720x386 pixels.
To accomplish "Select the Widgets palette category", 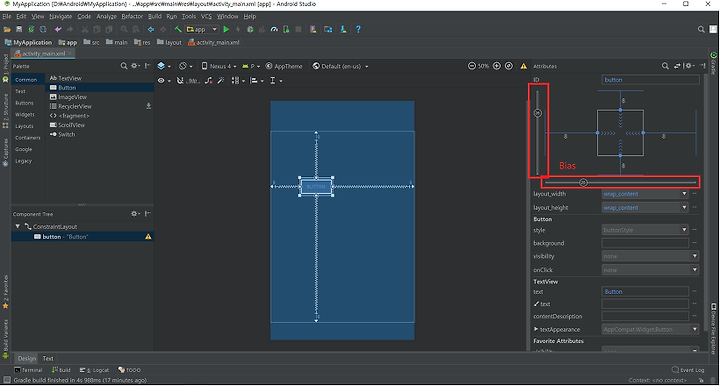I will (25, 114).
